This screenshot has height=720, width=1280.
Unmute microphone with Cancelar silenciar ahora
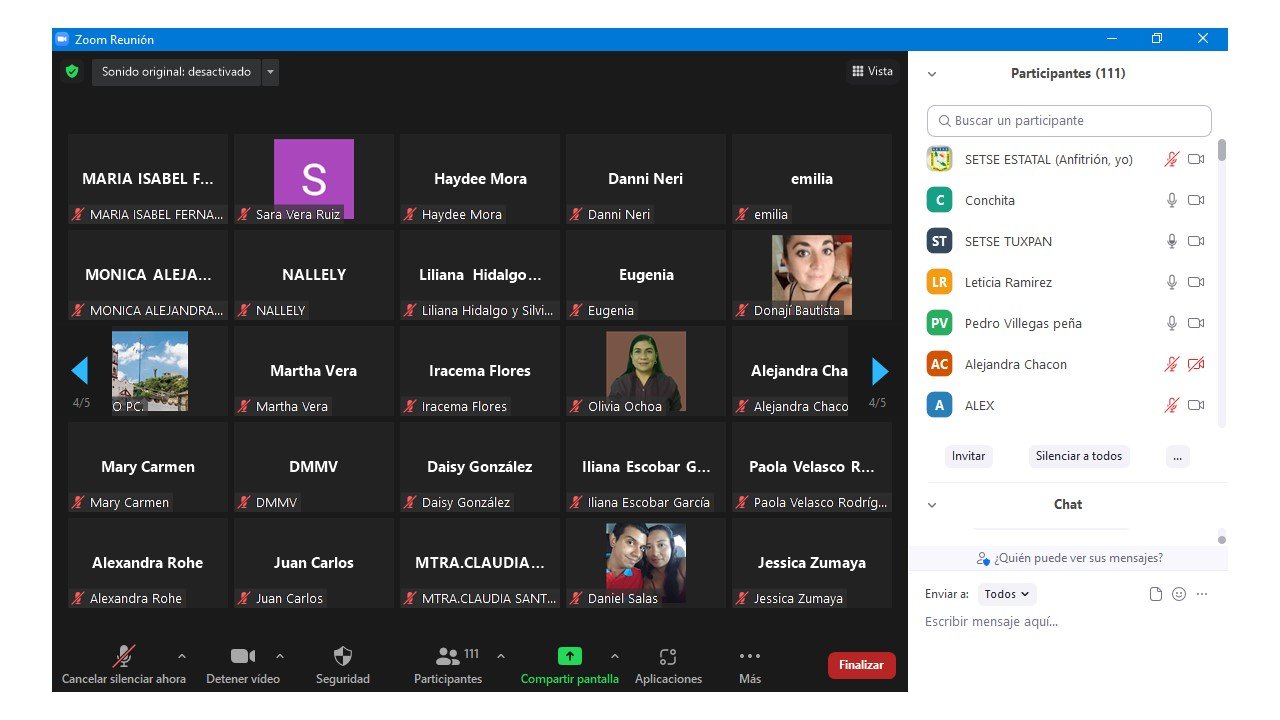coord(124,657)
